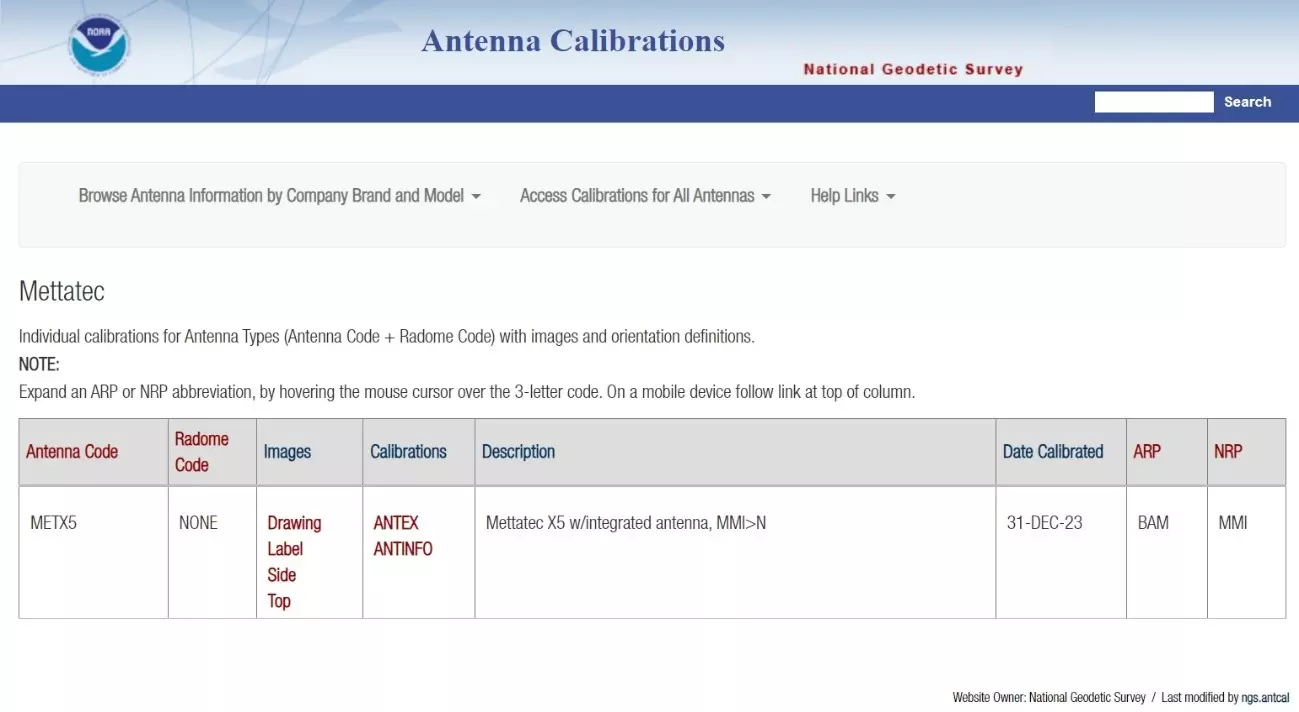This screenshot has width=1299, height=712.
Task: Click the Mettatec heading
Action: tap(62, 292)
